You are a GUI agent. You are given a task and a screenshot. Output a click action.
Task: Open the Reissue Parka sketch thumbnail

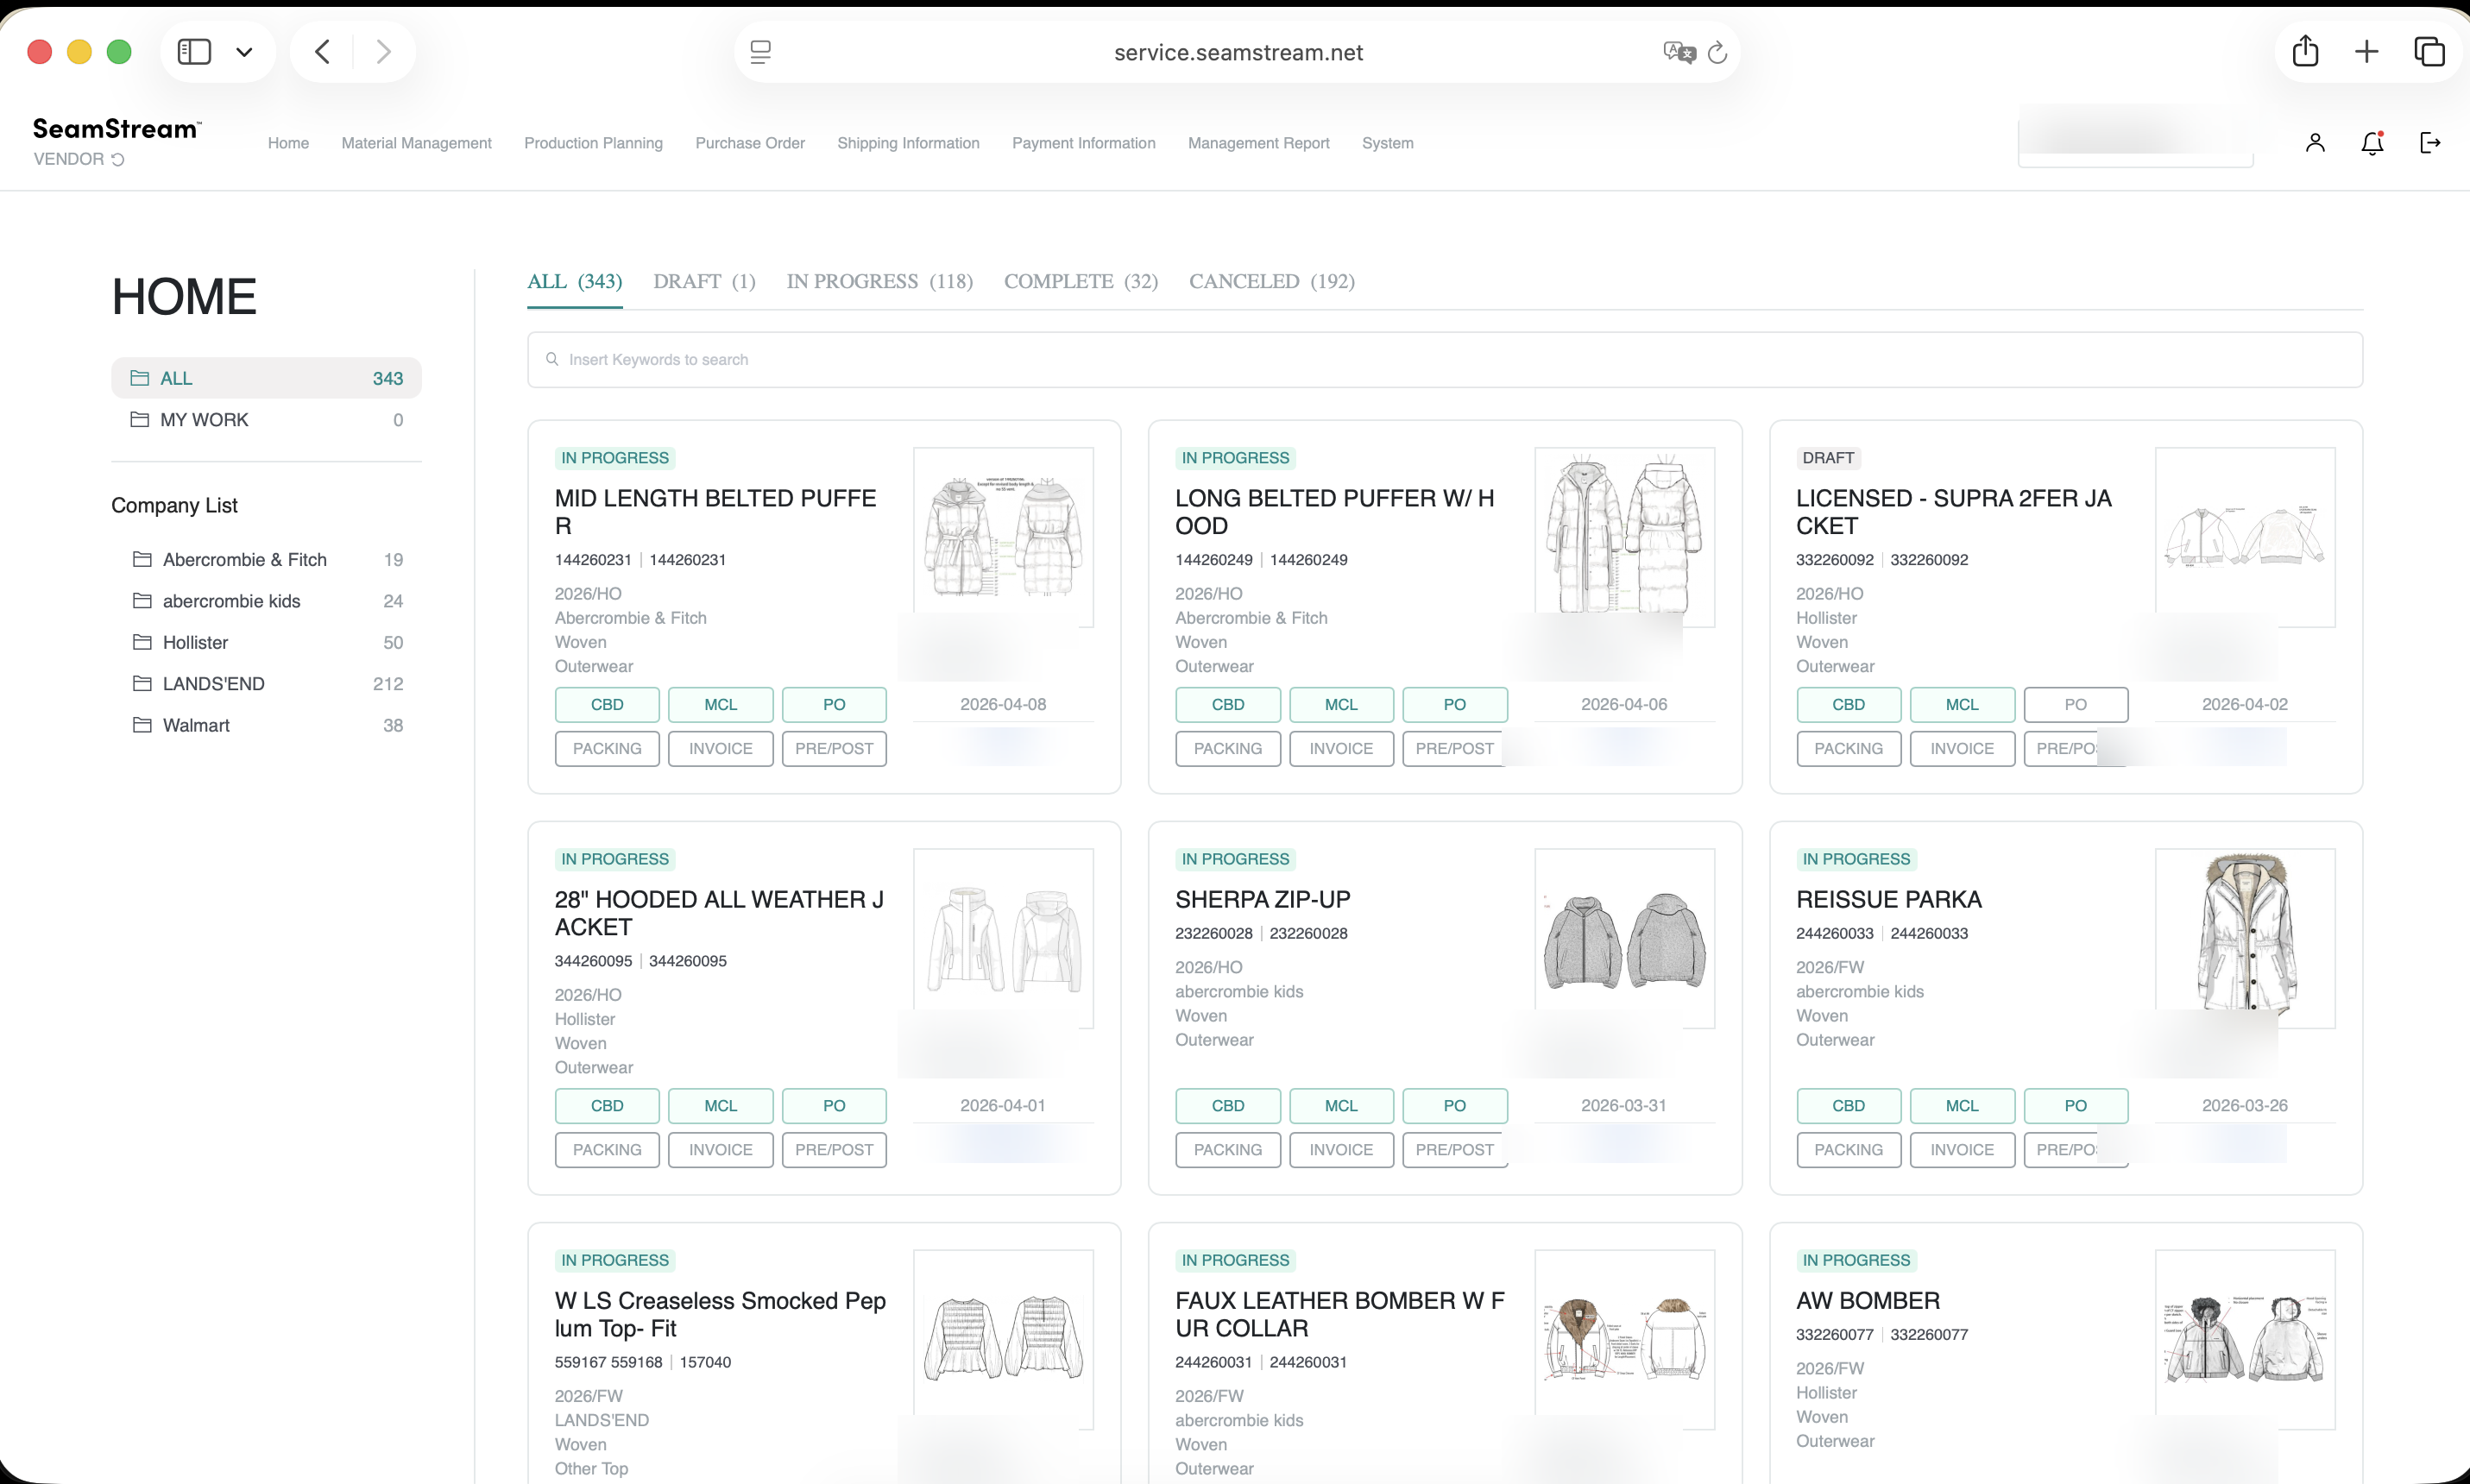2245,938
